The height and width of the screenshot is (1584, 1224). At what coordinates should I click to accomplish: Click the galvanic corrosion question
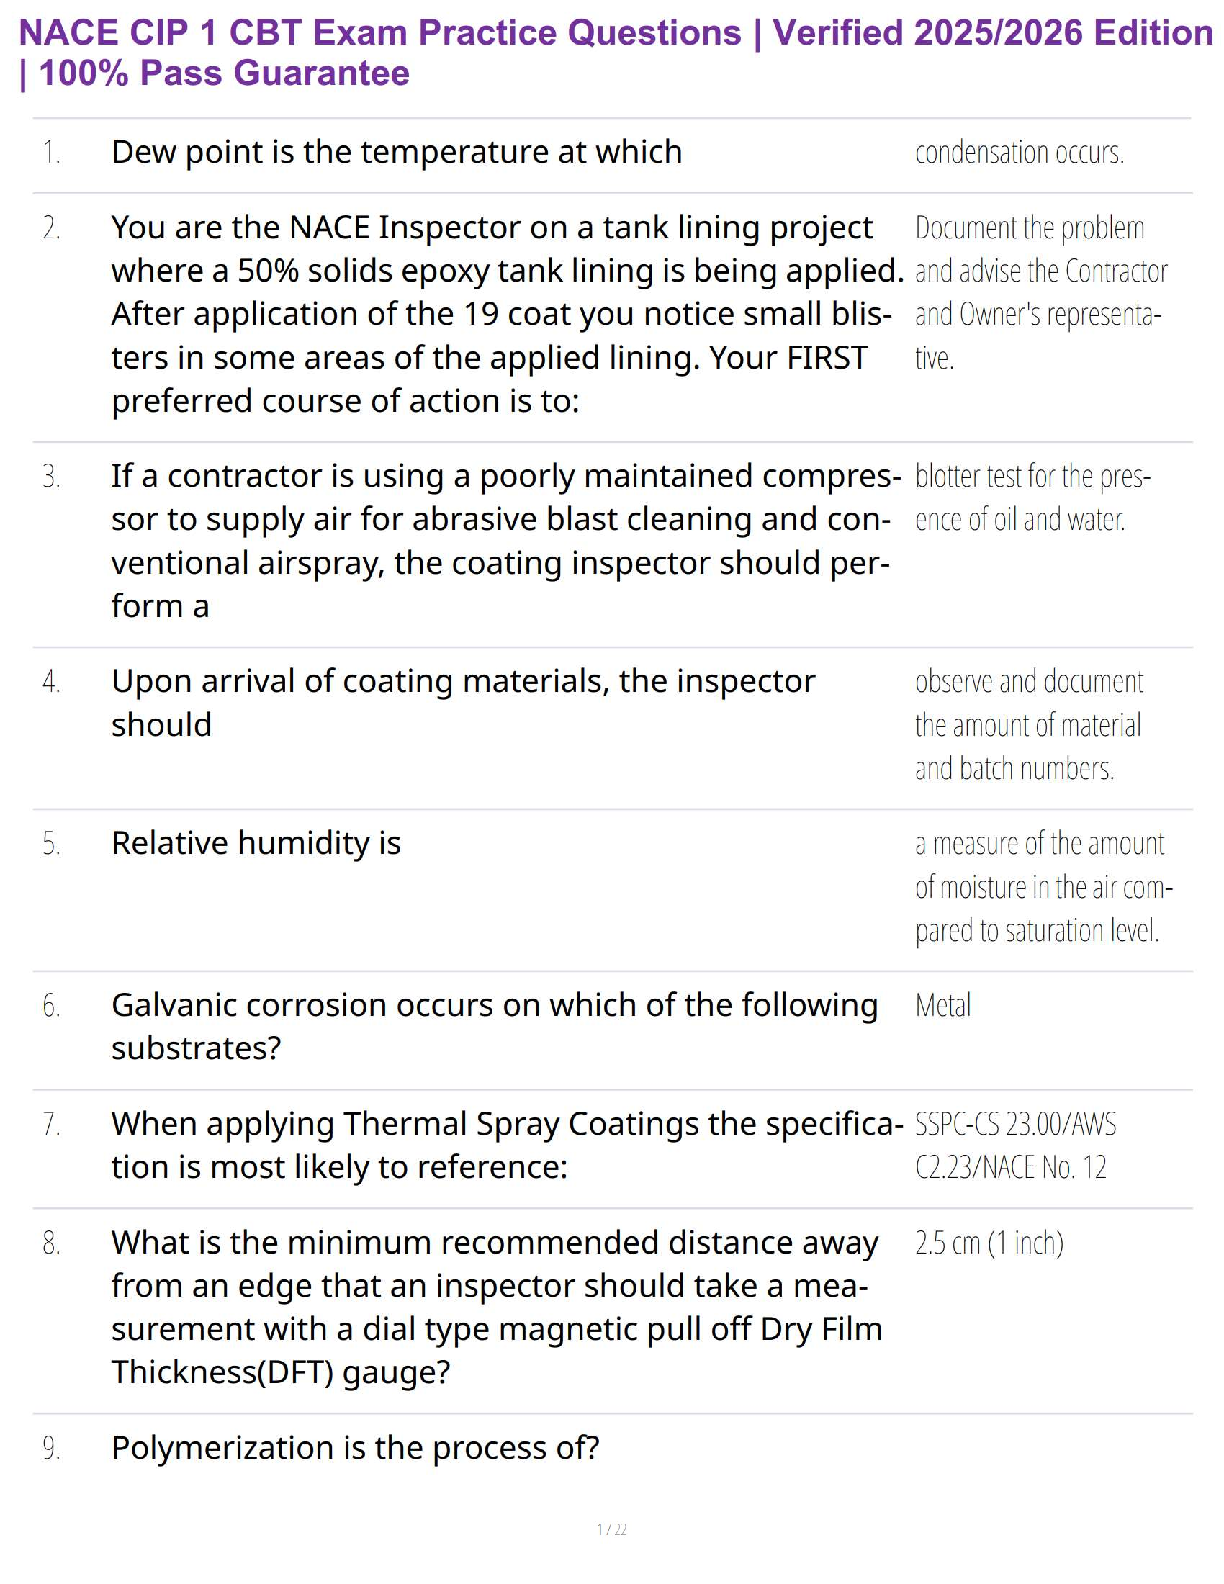[x=494, y=1026]
